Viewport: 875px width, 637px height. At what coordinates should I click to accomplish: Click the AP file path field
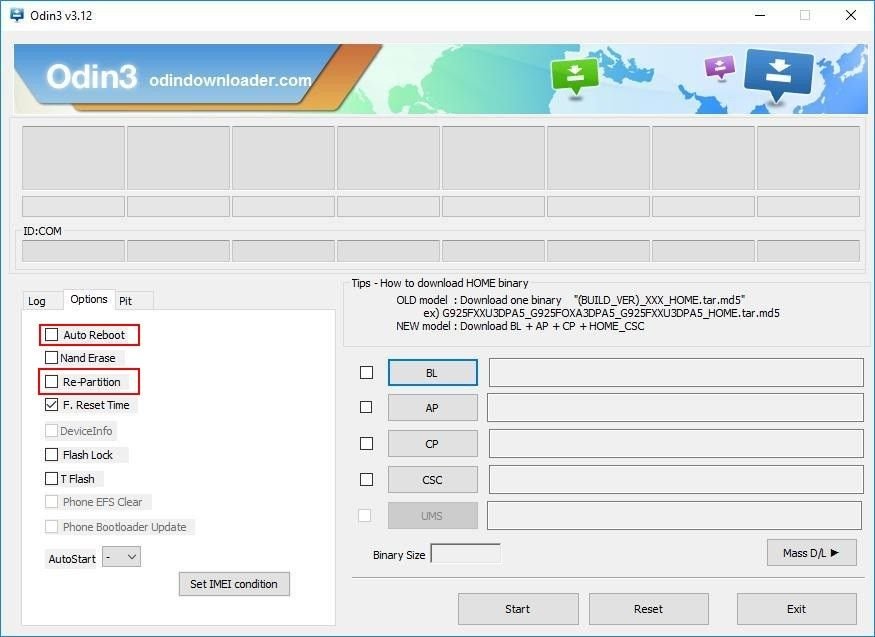tap(675, 408)
